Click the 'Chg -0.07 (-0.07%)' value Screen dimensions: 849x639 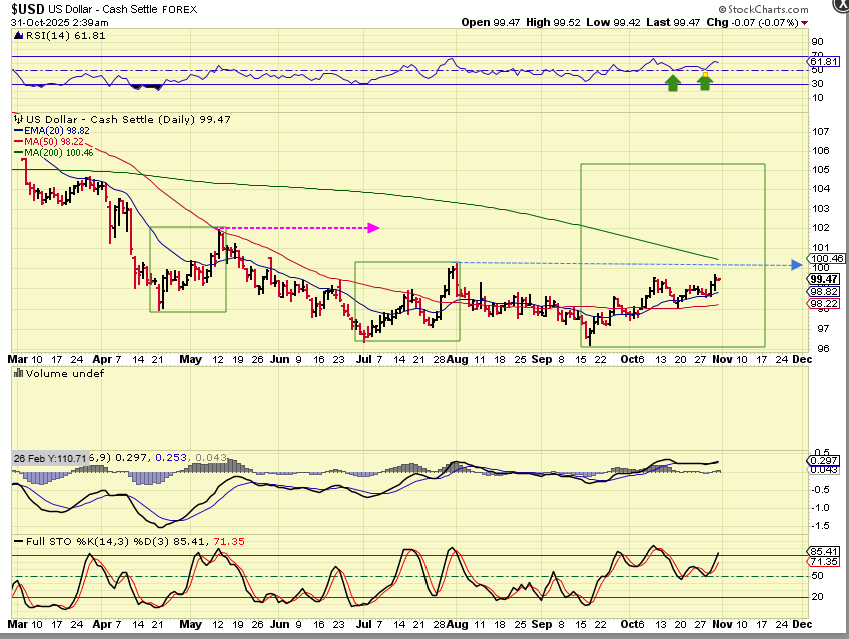753,22
